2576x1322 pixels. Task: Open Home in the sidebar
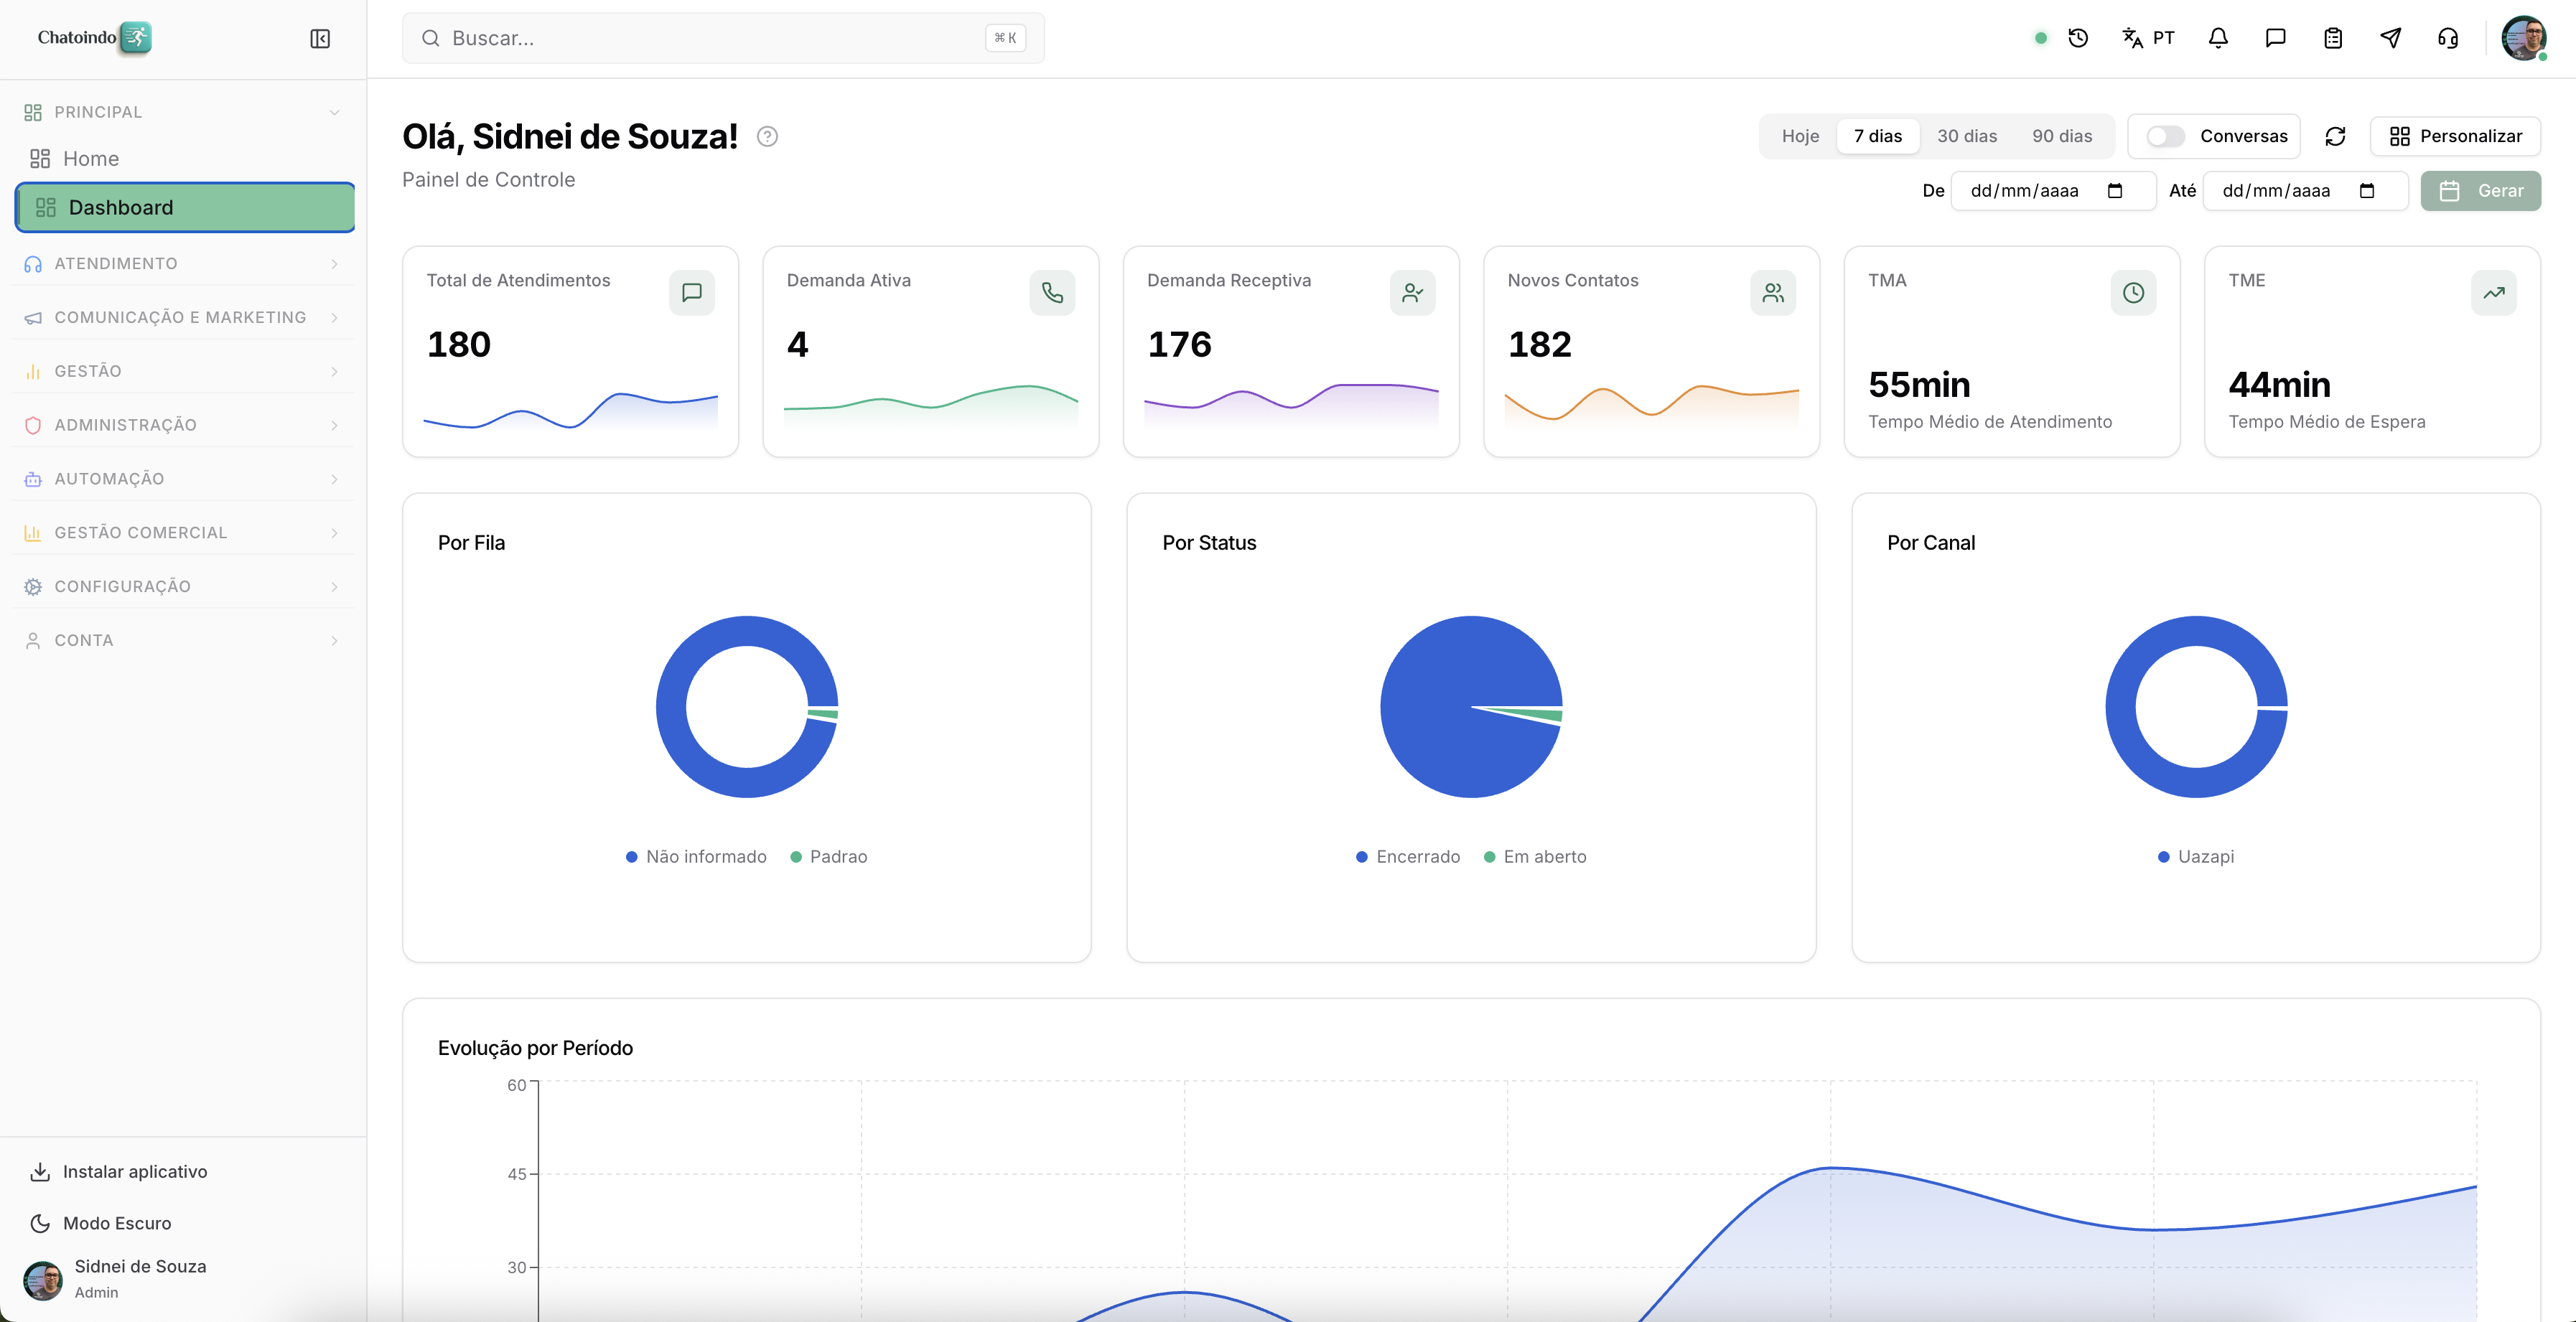coord(90,159)
